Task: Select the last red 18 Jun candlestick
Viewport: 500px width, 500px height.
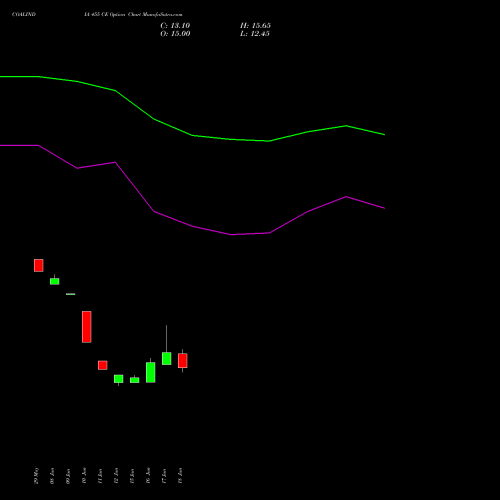Action: pos(183,361)
